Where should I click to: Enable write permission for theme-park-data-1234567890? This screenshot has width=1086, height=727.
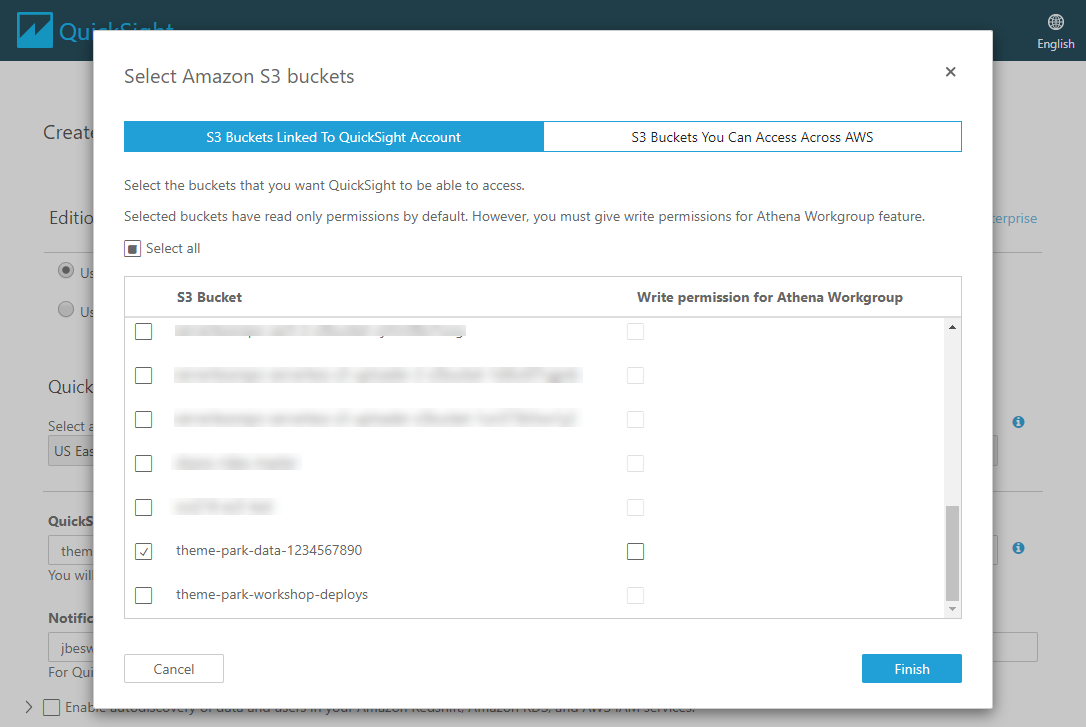coord(635,551)
